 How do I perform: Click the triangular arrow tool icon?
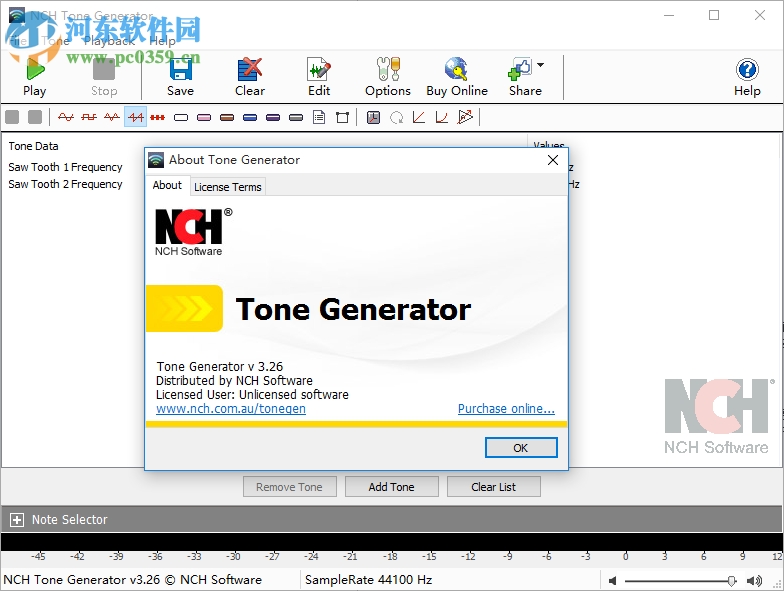(465, 118)
